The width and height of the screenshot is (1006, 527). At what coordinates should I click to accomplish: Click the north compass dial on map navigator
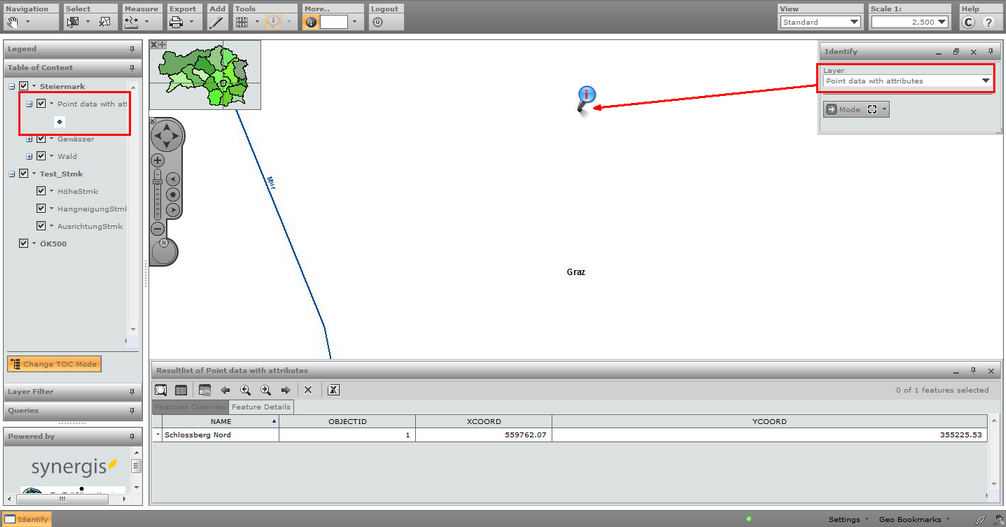[164, 251]
